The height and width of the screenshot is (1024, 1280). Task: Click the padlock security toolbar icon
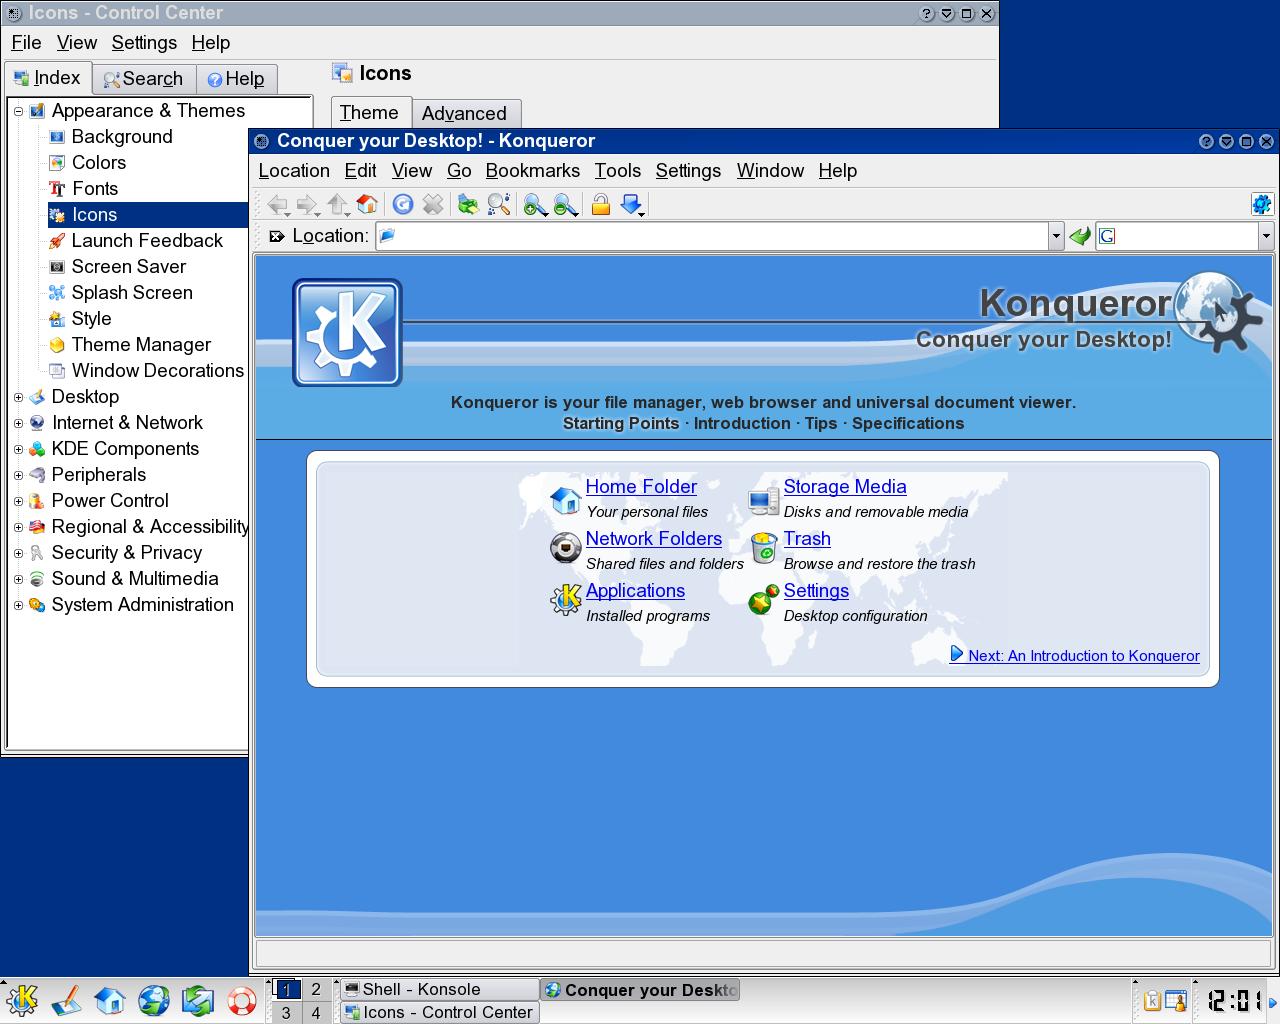point(600,205)
